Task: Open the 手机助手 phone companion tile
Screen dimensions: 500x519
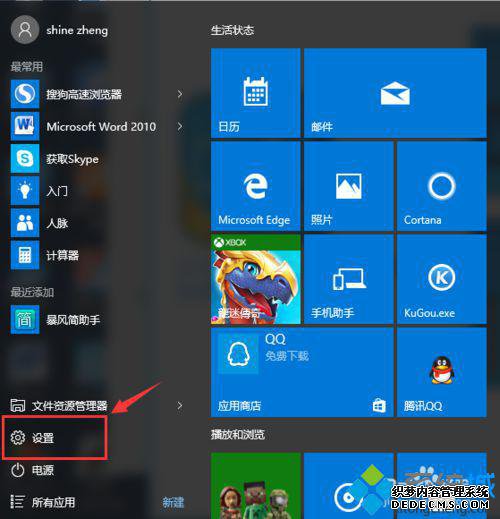Action: coord(349,279)
